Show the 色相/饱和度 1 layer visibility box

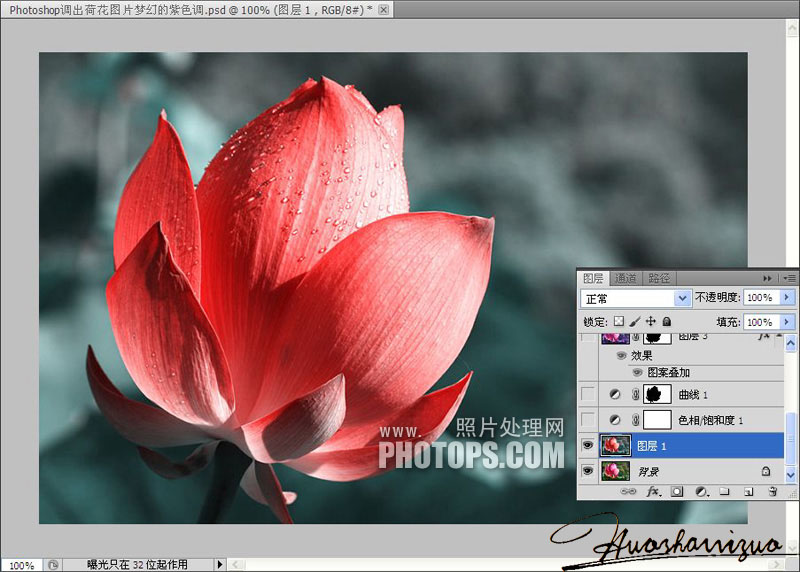coord(588,419)
